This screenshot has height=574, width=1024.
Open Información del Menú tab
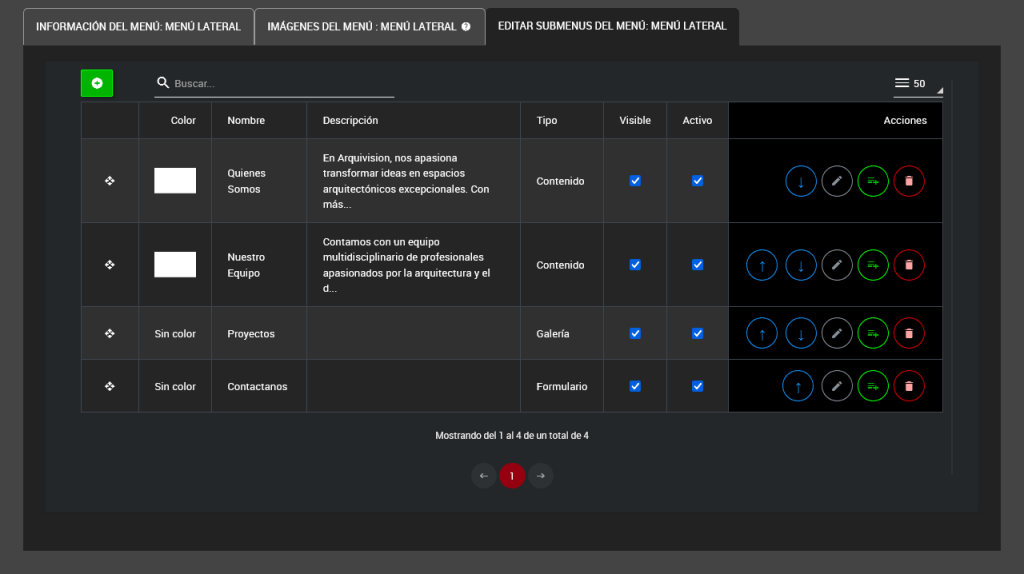click(138, 27)
